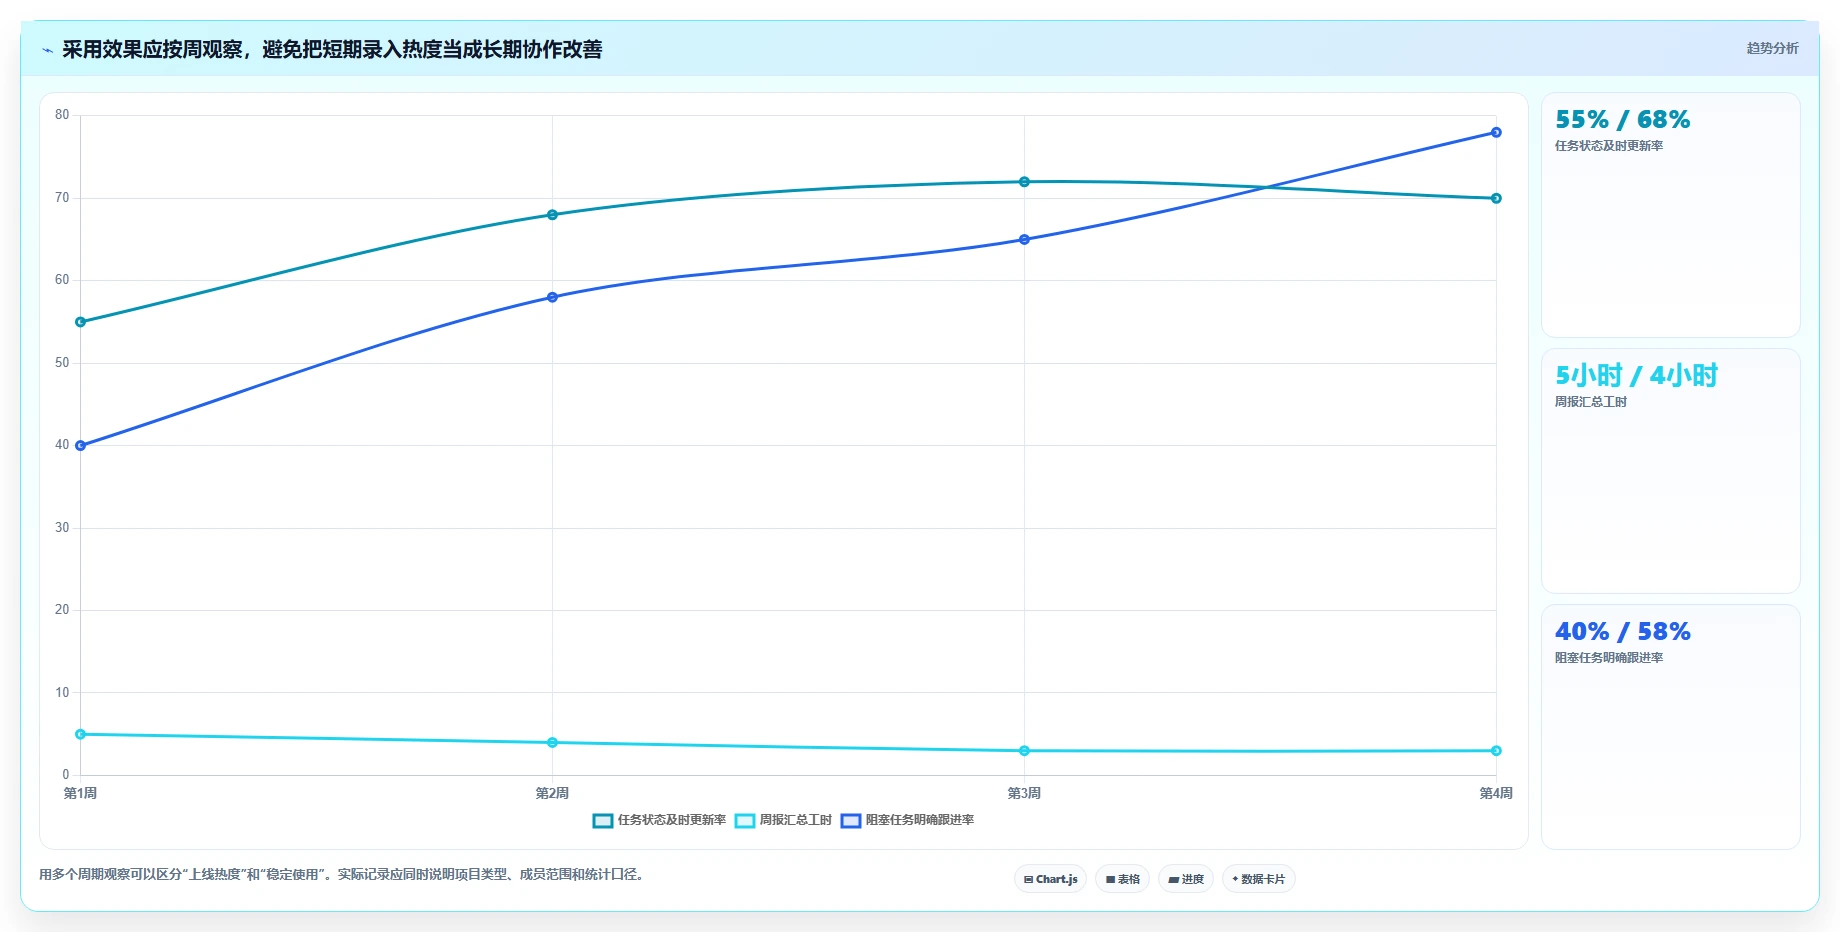
Task: Click the 趋势分析 tag in the header
Action: click(x=1772, y=48)
